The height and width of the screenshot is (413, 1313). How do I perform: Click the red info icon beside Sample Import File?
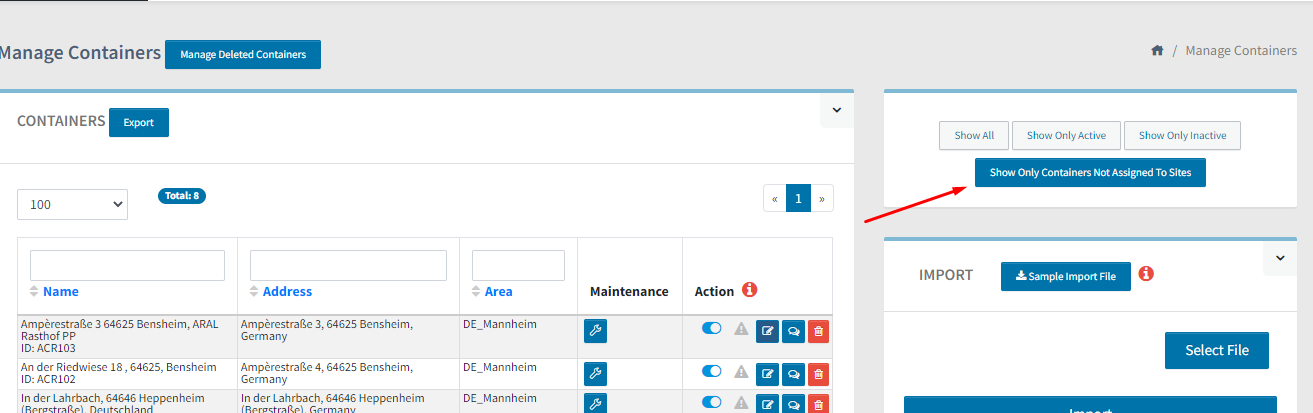(1146, 273)
